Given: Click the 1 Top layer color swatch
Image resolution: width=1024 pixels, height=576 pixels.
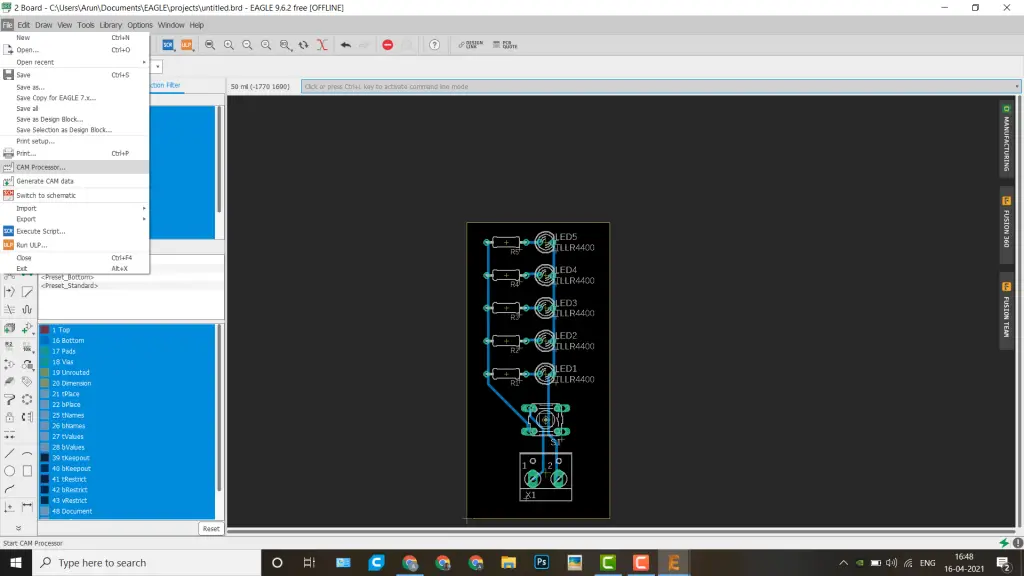Looking at the screenshot, I should pos(44,330).
